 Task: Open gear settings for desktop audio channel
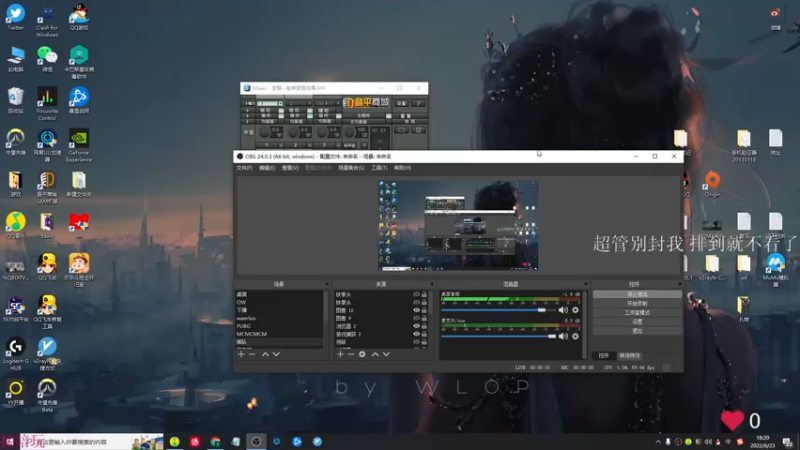[x=575, y=310]
